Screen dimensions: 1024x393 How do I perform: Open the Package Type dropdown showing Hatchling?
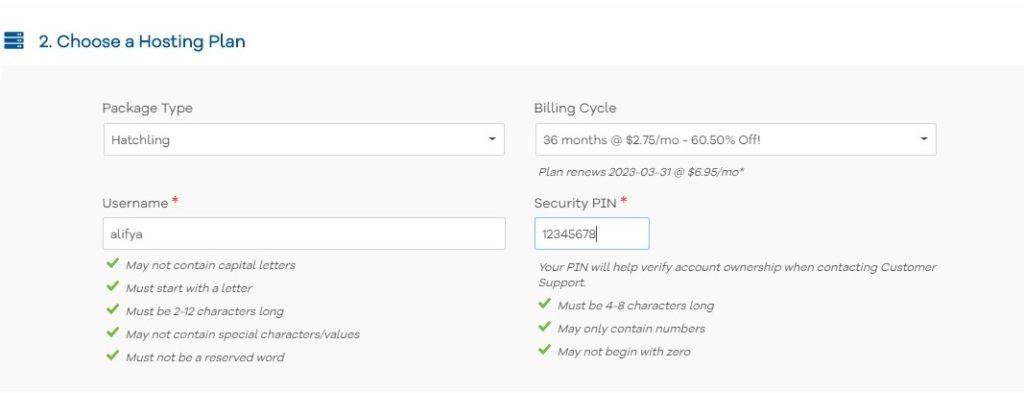304,140
